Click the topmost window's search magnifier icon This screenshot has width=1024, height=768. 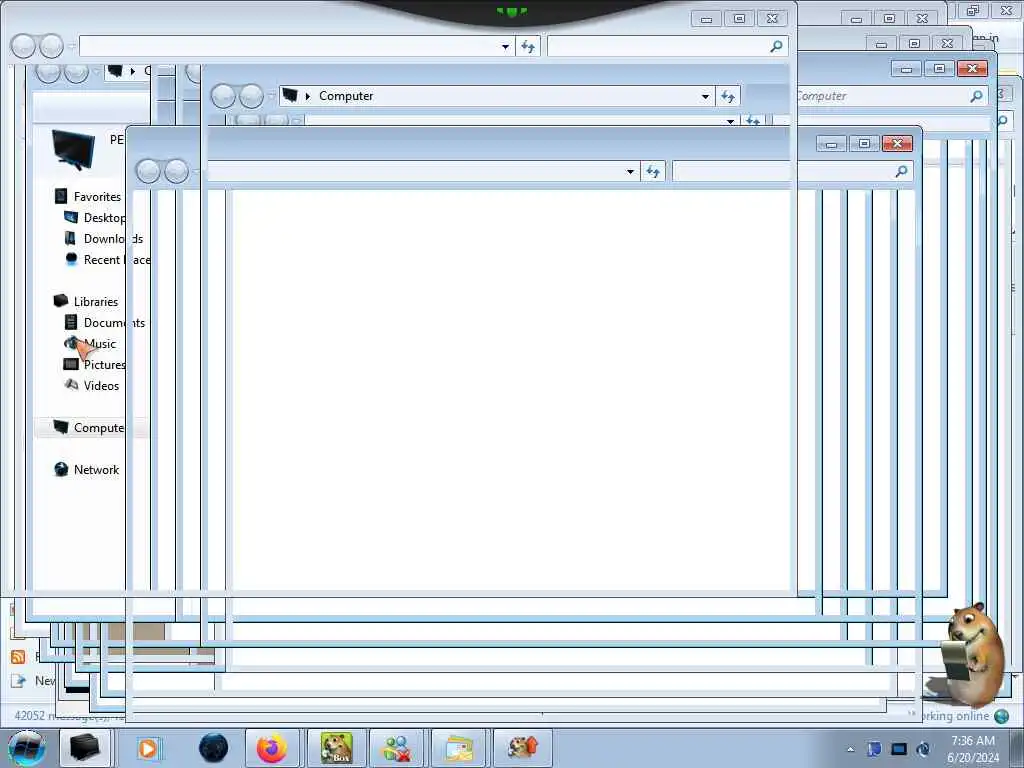(x=776, y=46)
